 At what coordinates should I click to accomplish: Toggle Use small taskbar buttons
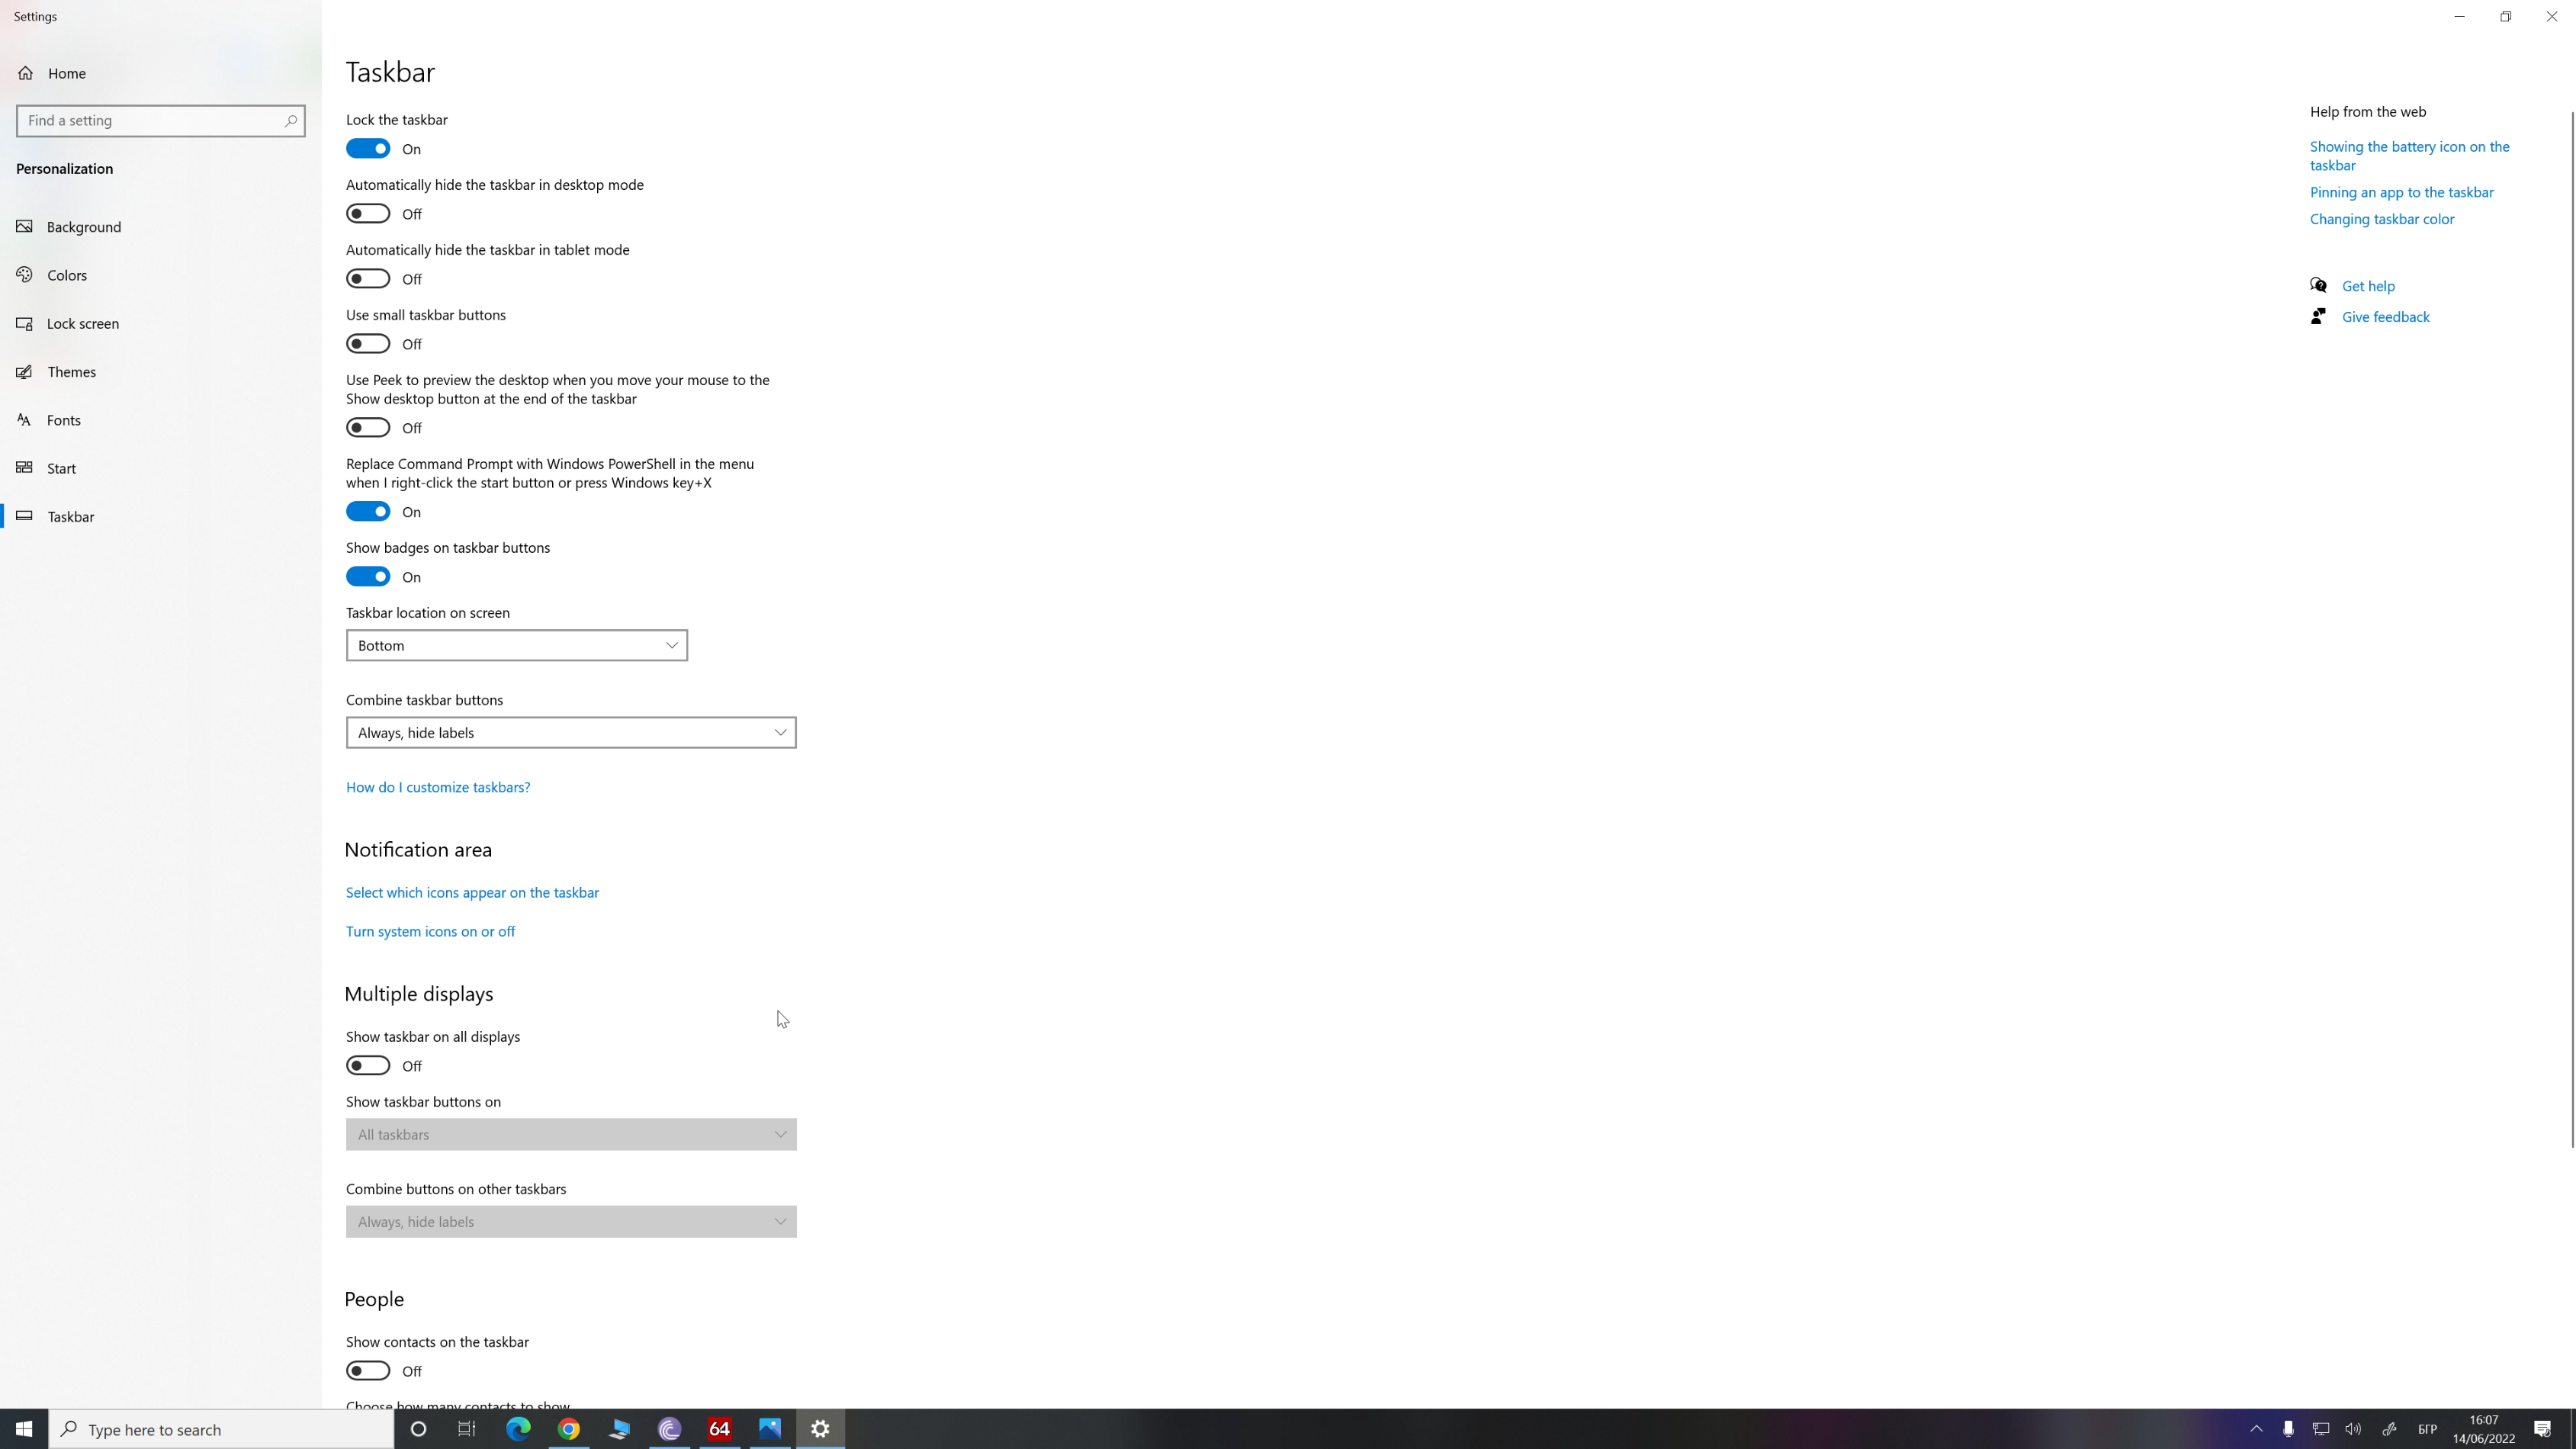pos(368,344)
